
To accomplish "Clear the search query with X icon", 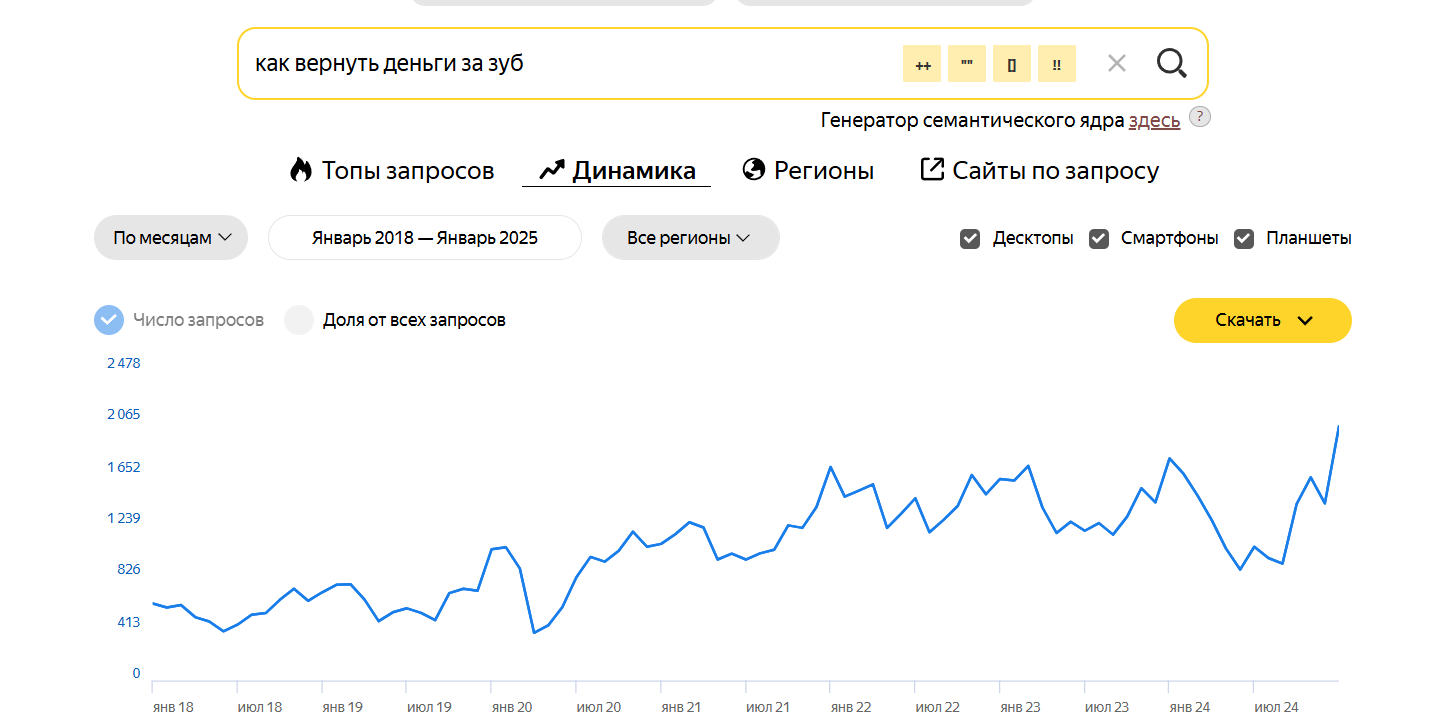I will 1117,64.
